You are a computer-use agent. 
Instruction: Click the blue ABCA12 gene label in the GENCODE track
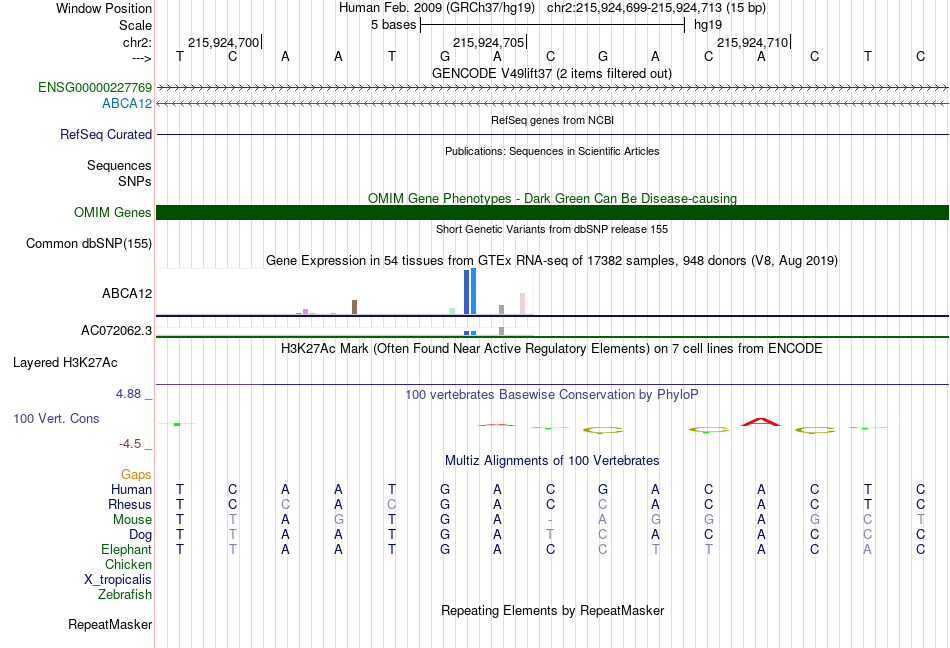(127, 104)
